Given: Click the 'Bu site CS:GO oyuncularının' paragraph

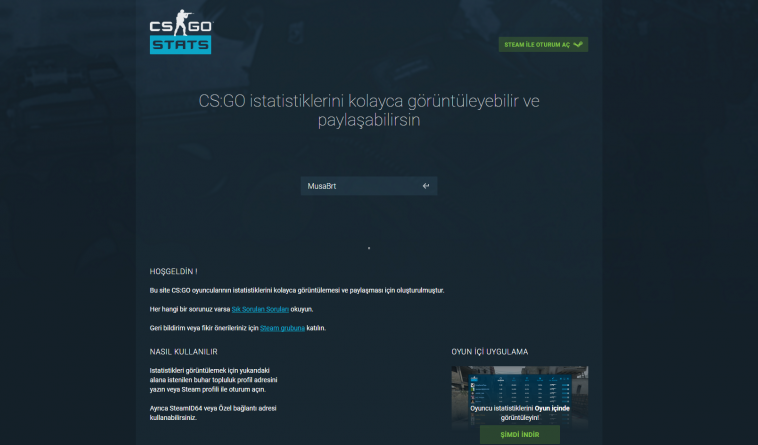Looking at the screenshot, I should tap(297, 290).
